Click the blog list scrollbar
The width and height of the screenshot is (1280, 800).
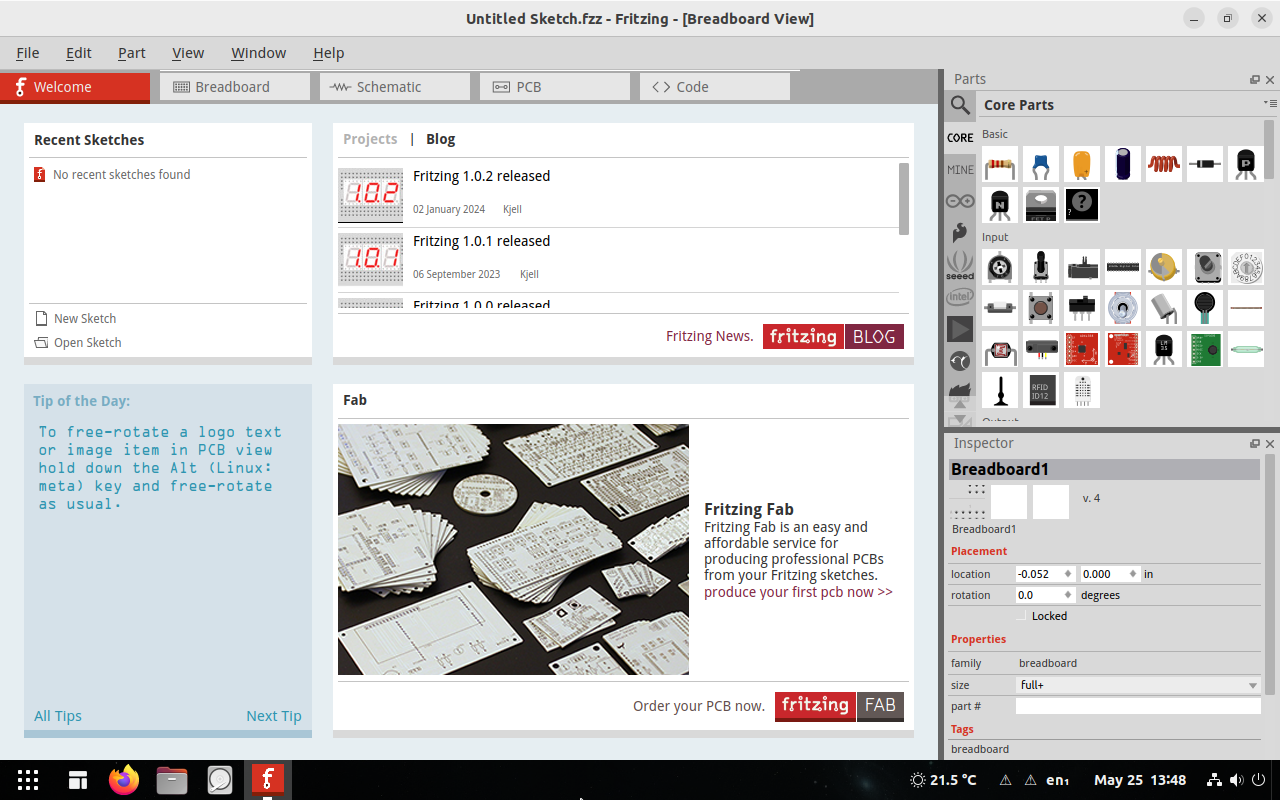point(904,199)
